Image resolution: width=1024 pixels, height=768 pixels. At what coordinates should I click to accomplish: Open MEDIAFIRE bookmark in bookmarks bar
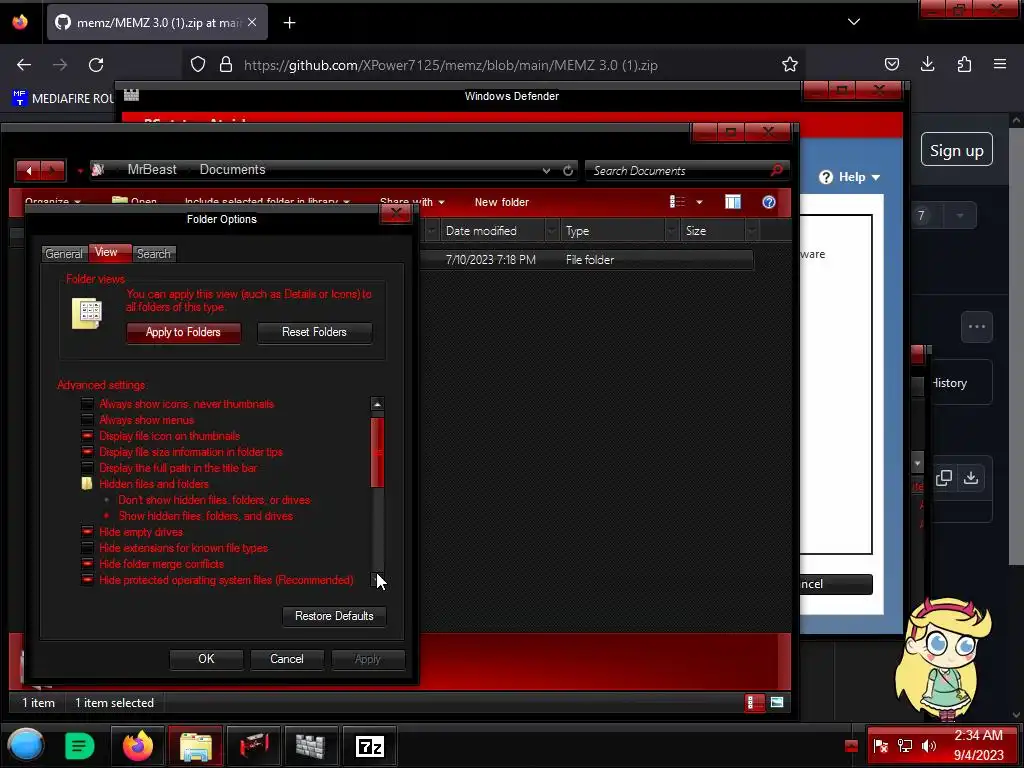(63, 99)
